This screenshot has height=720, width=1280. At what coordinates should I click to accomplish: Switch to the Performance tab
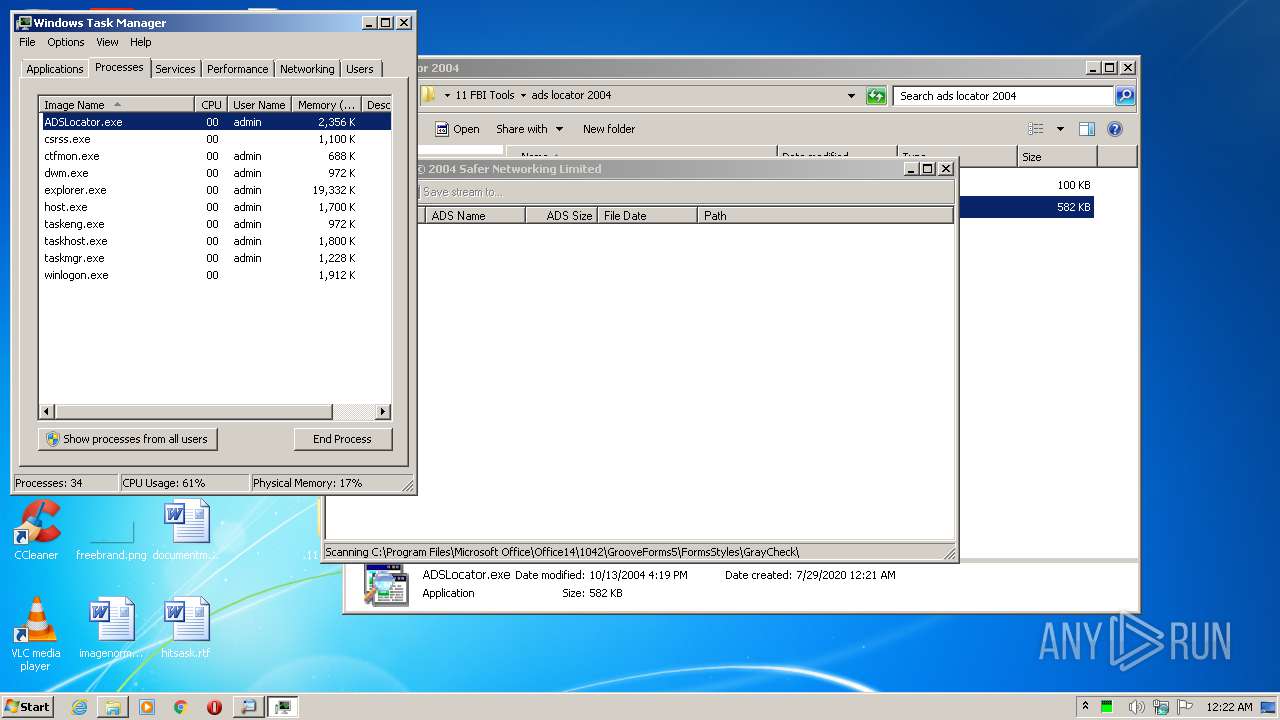[x=237, y=69]
